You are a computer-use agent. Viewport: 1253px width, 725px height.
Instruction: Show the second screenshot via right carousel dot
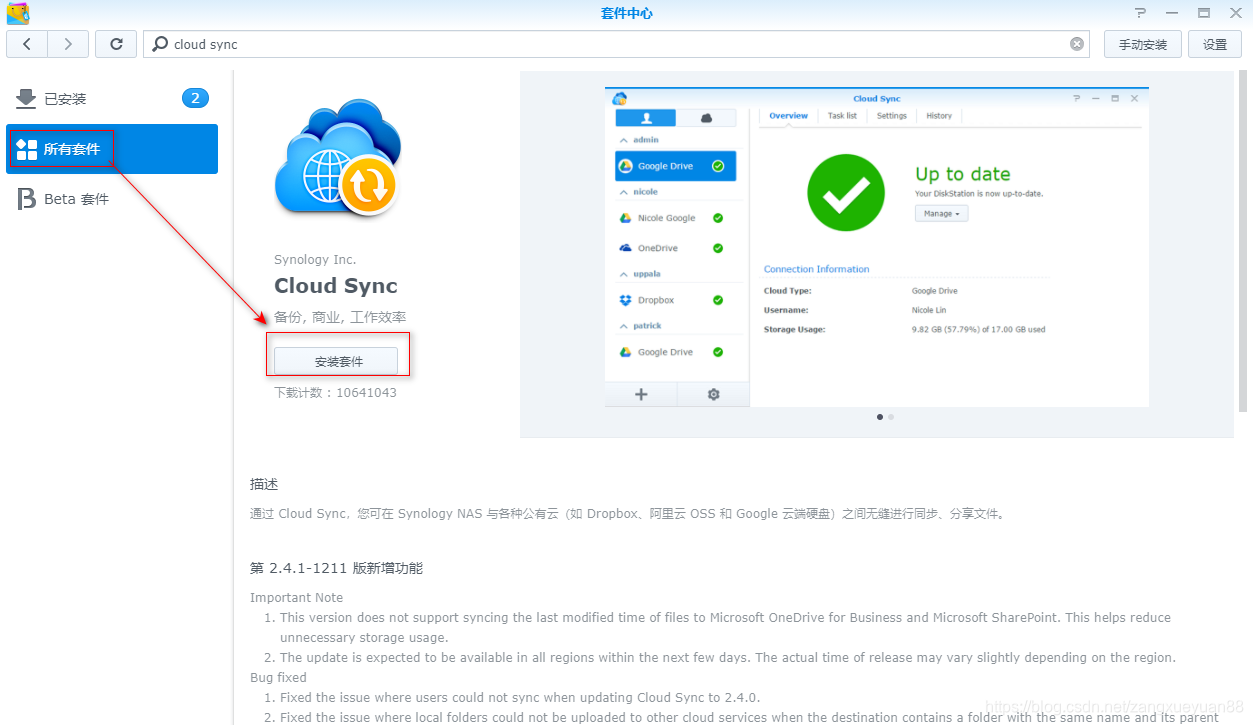[891, 417]
